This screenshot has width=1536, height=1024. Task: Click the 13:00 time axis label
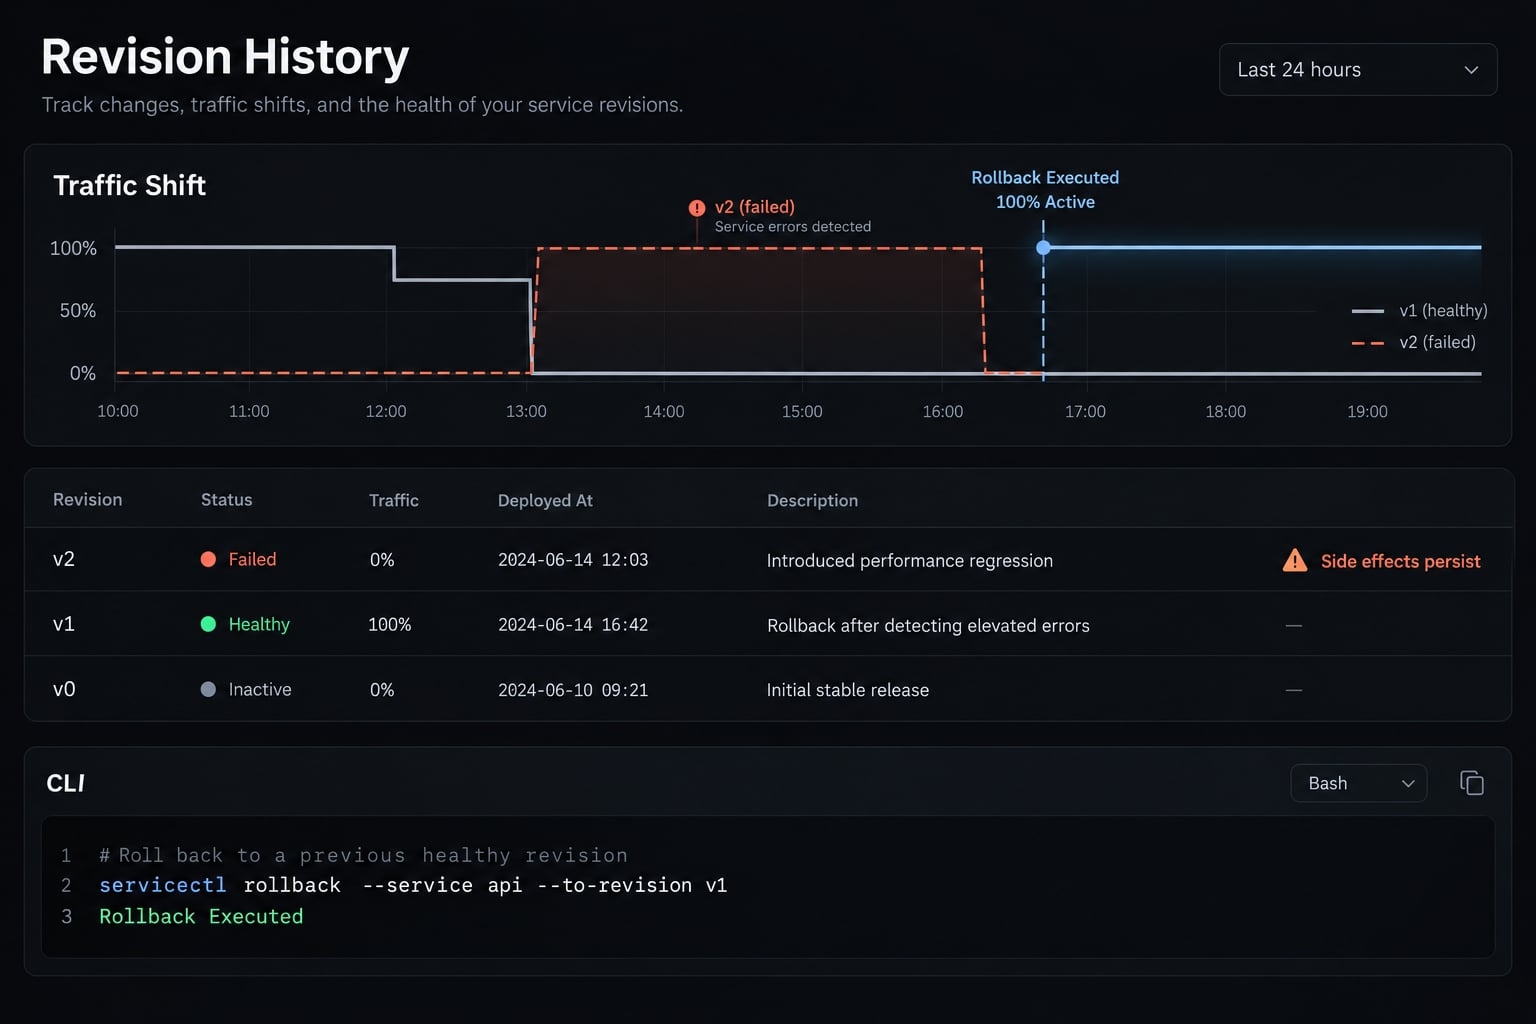point(526,411)
